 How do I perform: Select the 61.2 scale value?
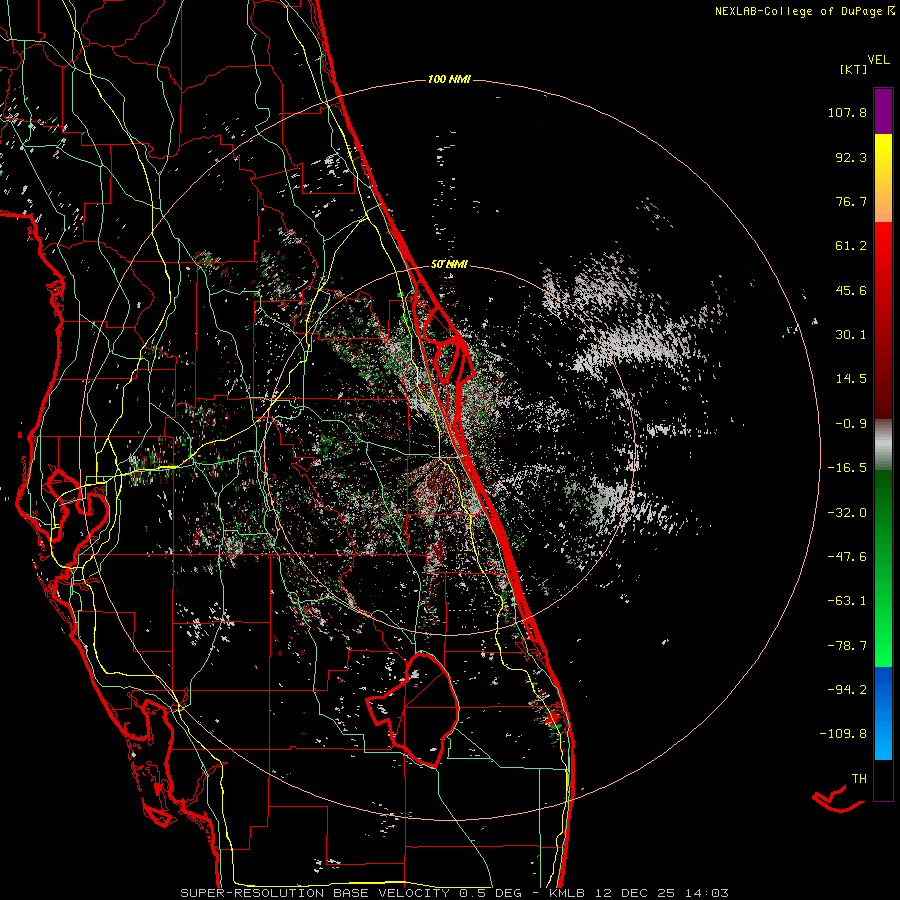pos(851,246)
